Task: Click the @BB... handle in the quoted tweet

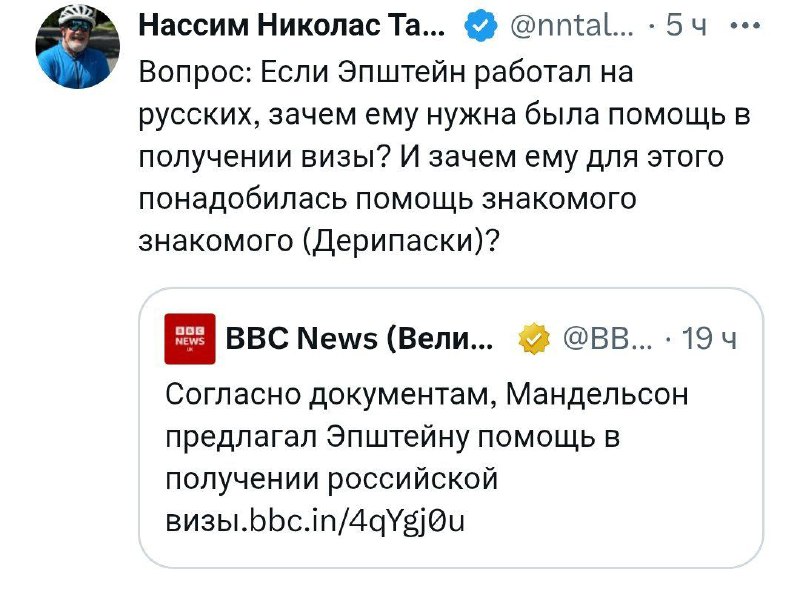Action: (609, 337)
